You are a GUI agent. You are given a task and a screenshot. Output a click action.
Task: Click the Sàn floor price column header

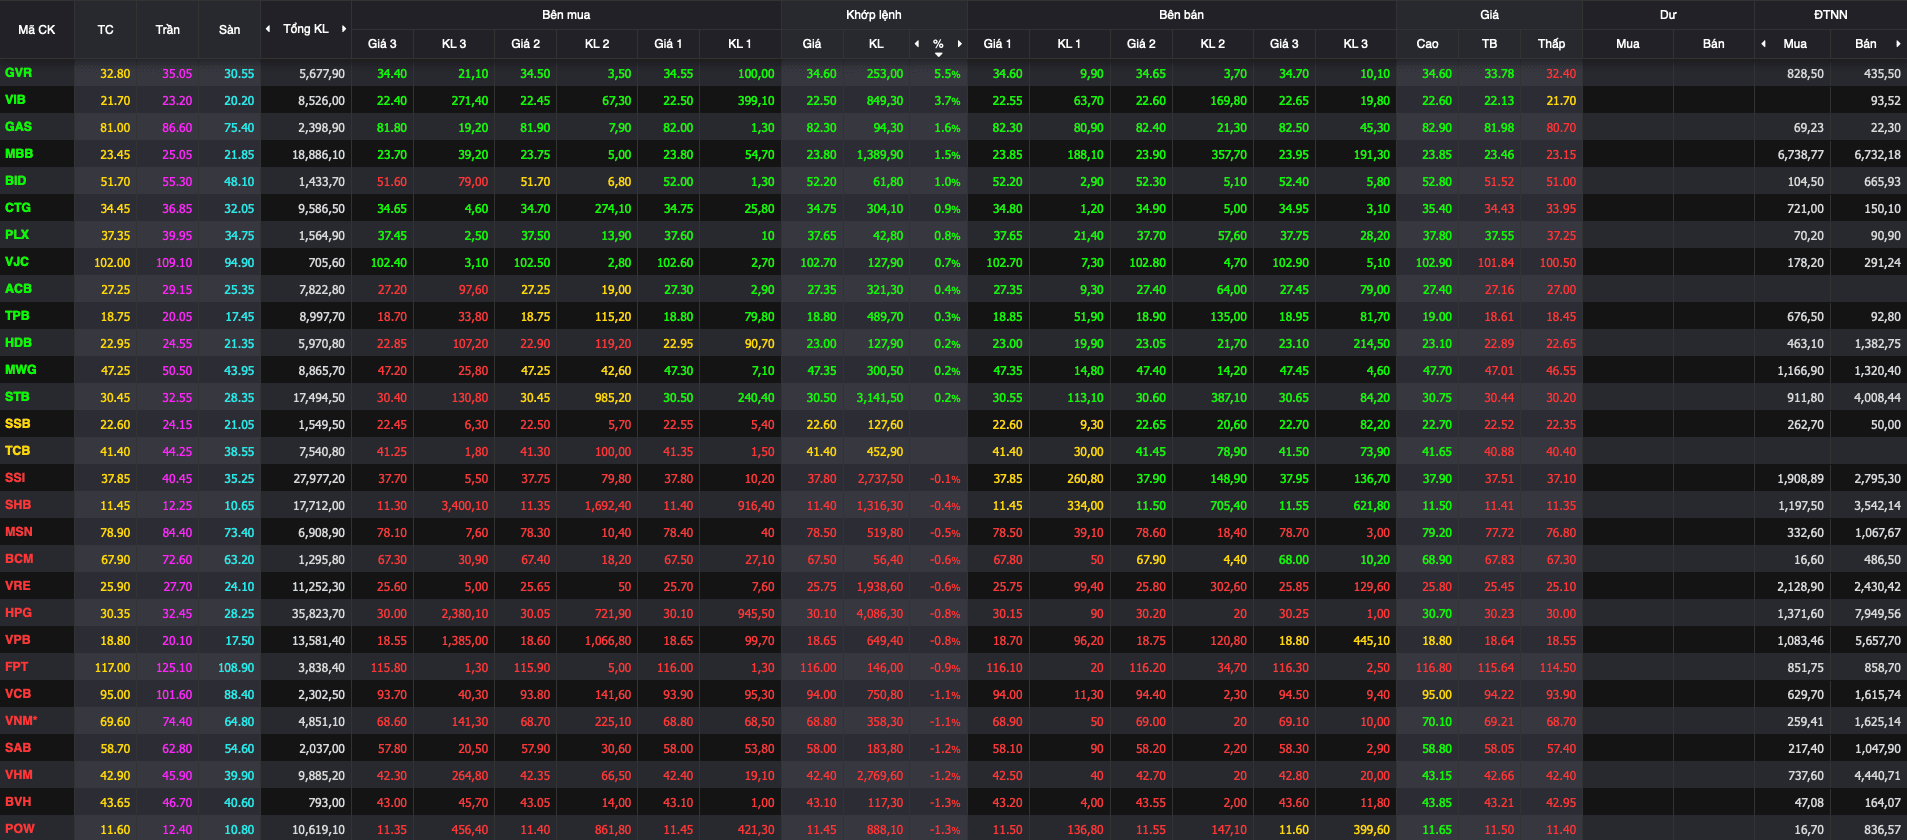click(229, 30)
